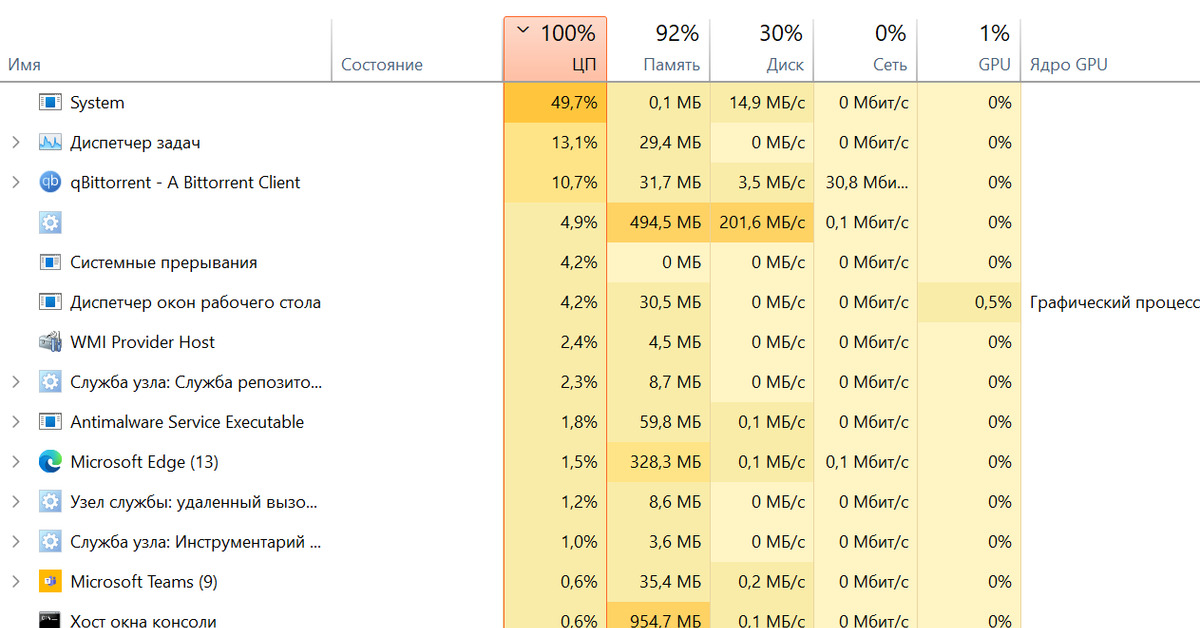1200x628 pixels.
Task: Click the WMI Provider Host icon
Action: click(50, 342)
